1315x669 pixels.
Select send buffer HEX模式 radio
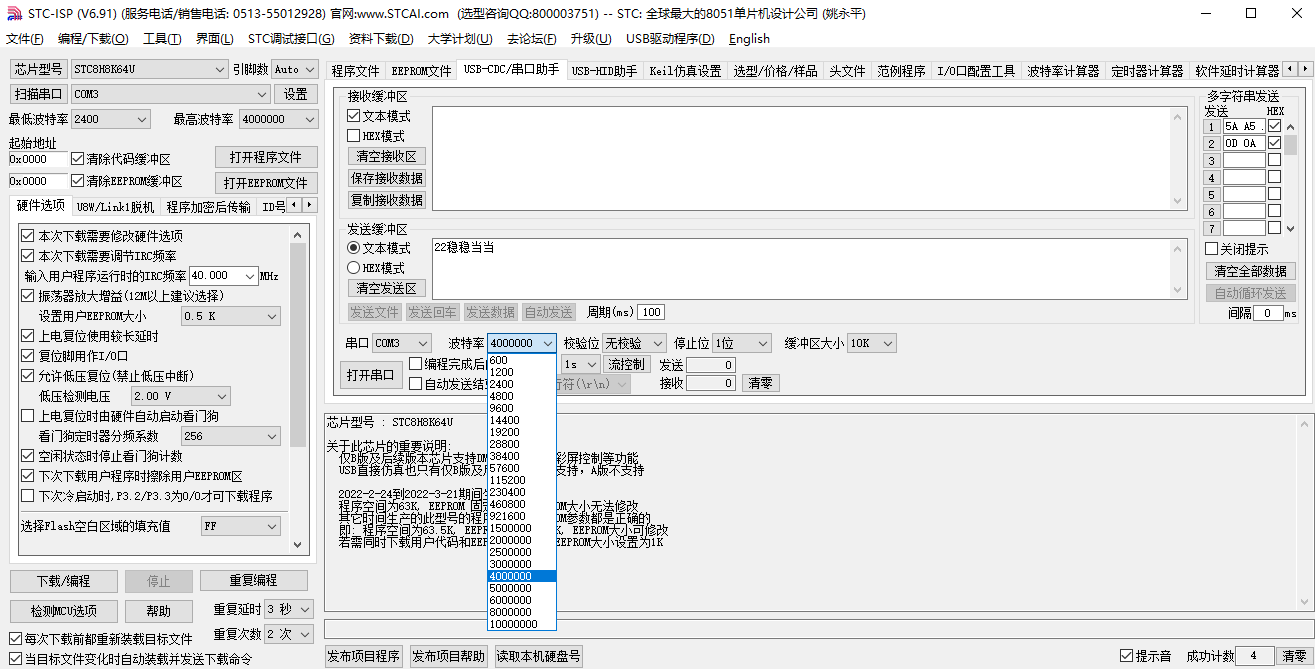point(353,268)
